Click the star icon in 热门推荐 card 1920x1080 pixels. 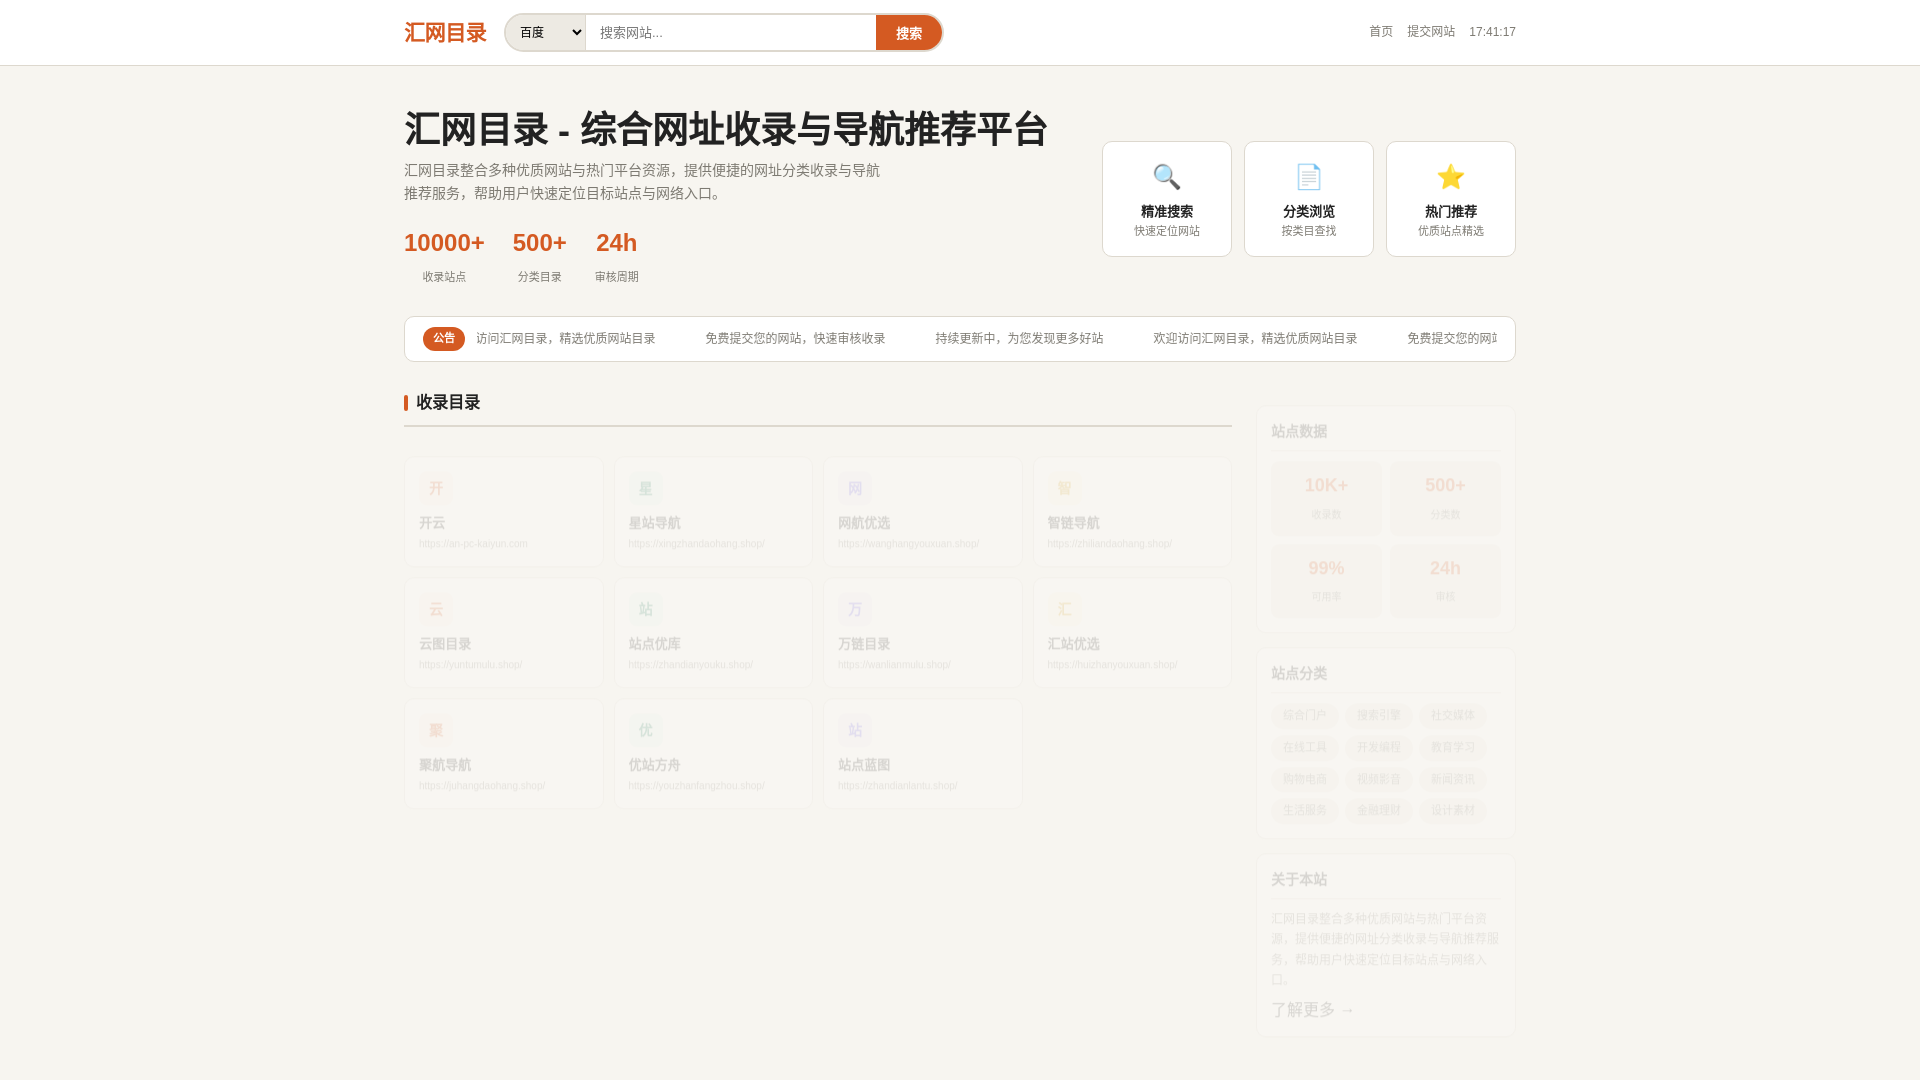pos(1451,177)
